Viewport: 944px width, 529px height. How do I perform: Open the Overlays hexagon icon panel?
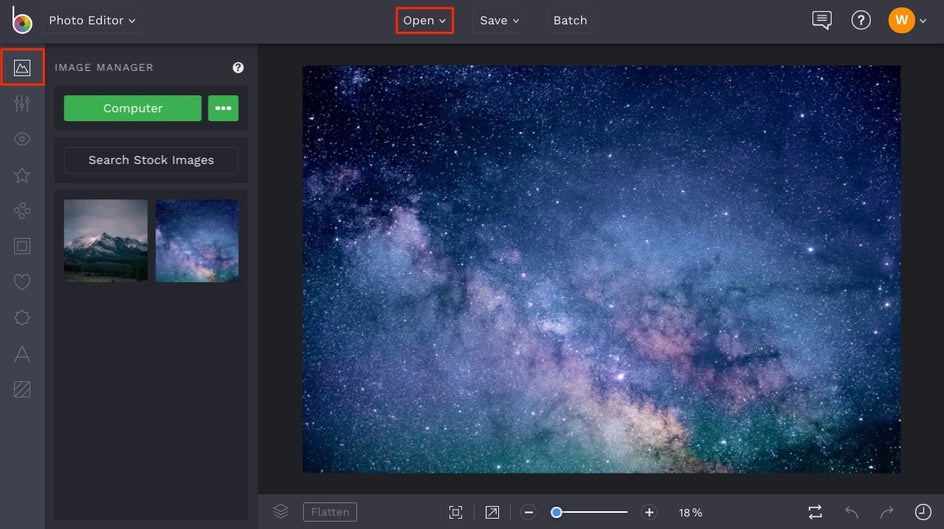[x=22, y=318]
